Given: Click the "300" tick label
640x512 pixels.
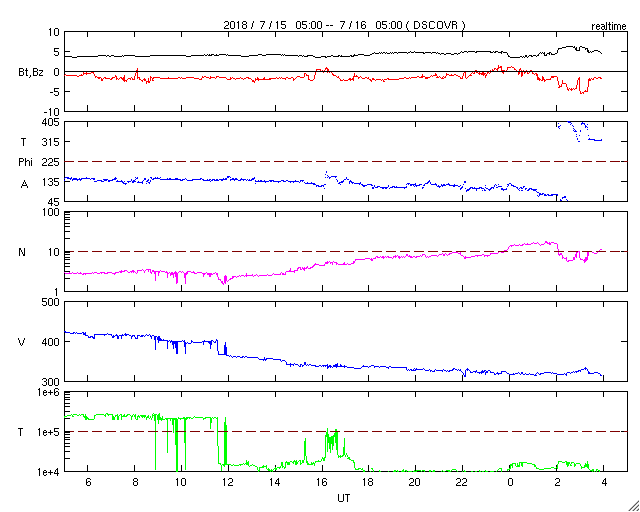Looking at the screenshot, I should [51, 382].
